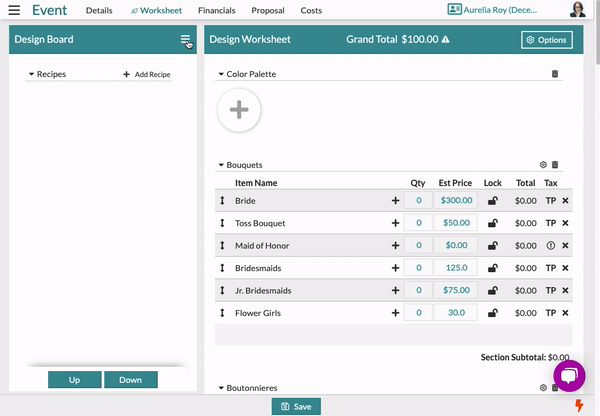Add recipe to Flower Girls item
This screenshot has height=416, width=600.
point(395,313)
